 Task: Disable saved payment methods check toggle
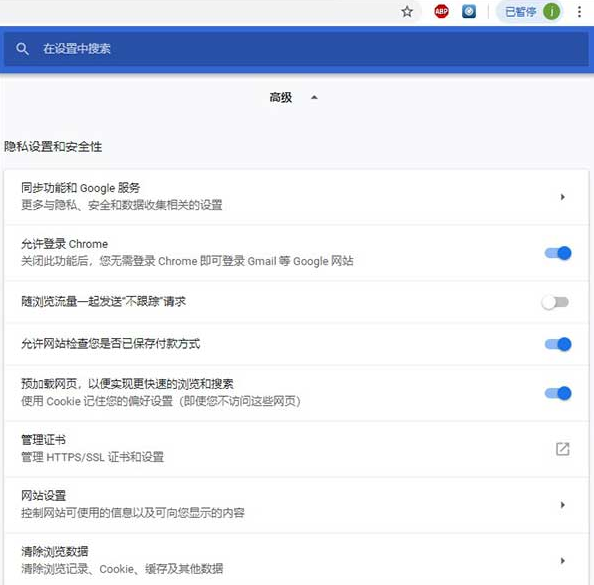[x=558, y=344]
